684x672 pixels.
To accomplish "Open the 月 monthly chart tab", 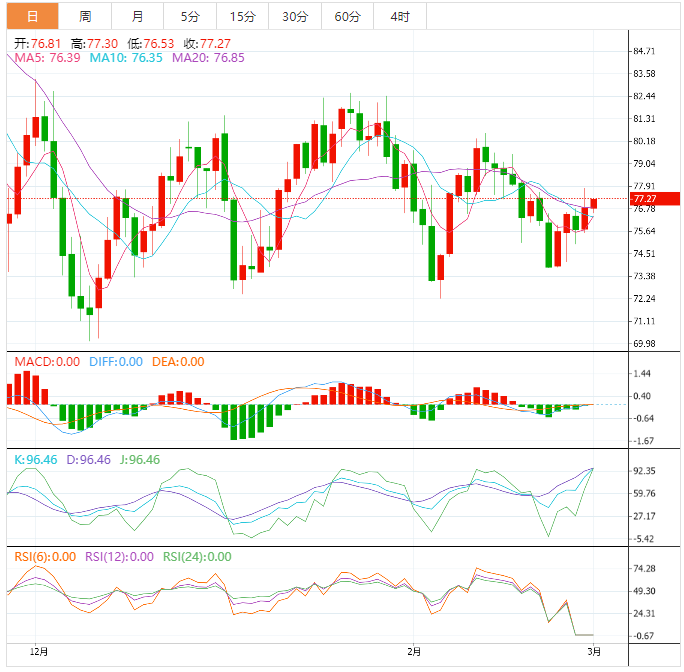I will [137, 16].
